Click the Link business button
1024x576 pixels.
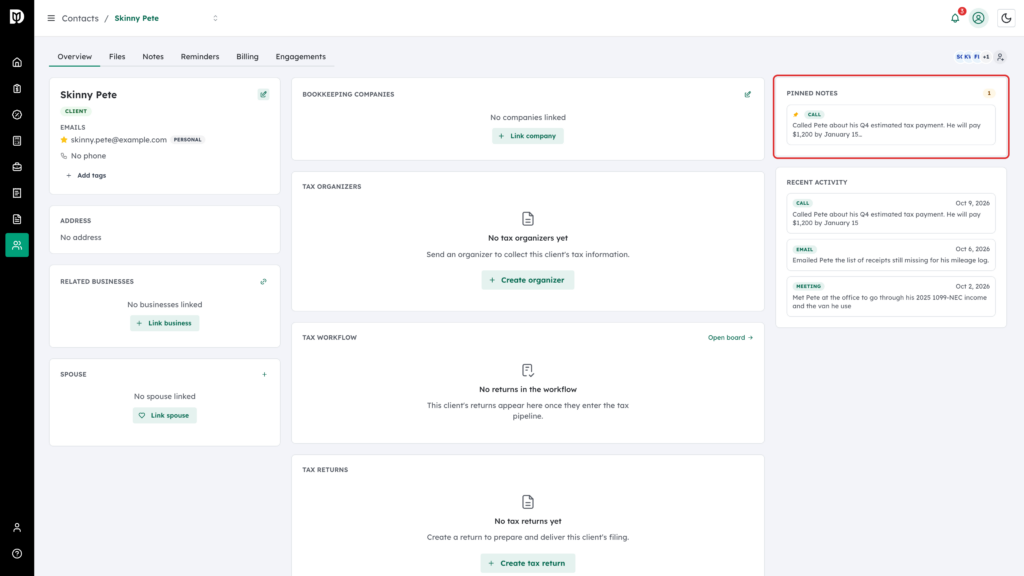click(165, 323)
